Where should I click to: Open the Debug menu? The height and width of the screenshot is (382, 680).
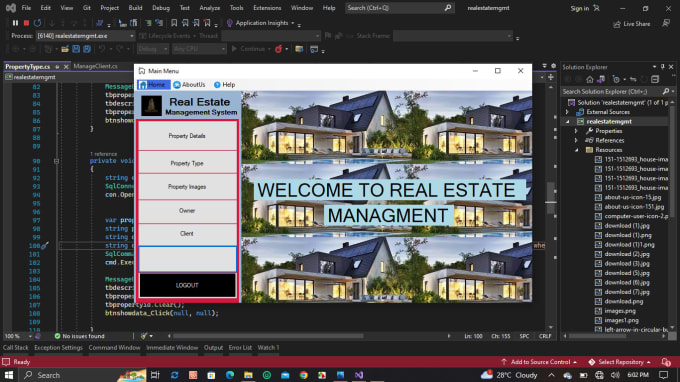tap(161, 8)
